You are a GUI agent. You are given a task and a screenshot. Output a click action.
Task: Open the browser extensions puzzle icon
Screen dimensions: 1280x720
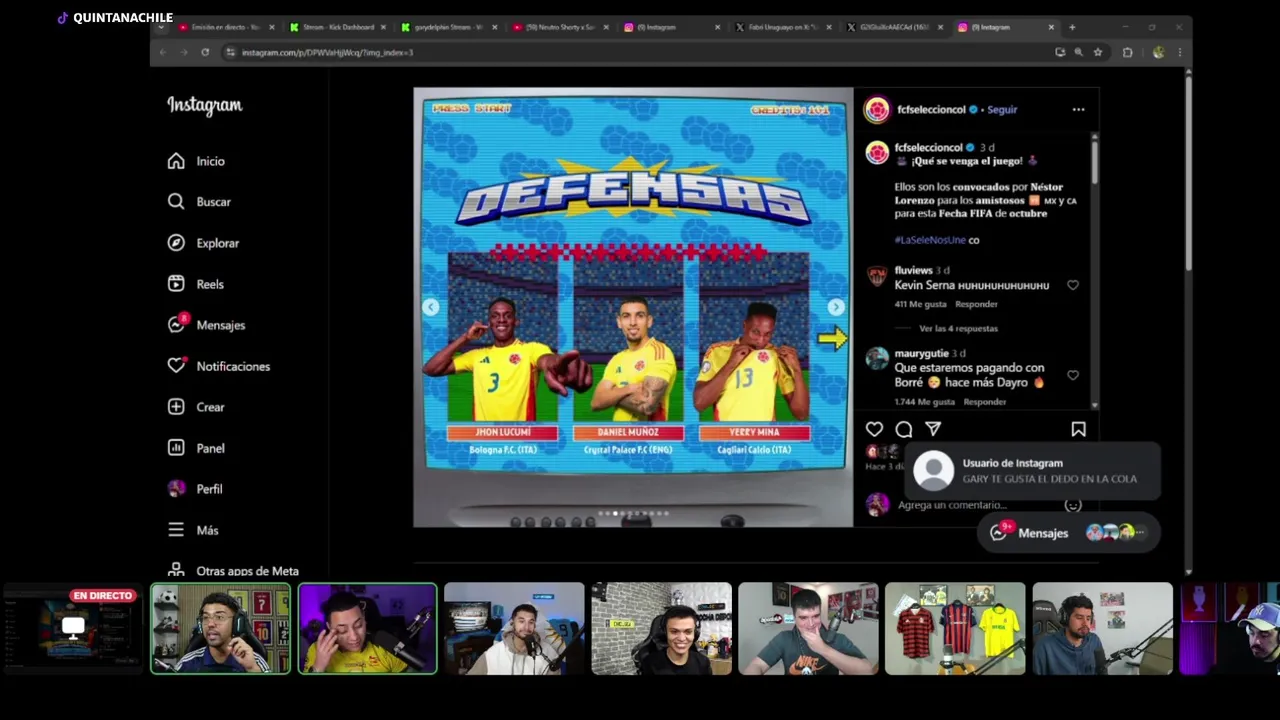click(1128, 52)
